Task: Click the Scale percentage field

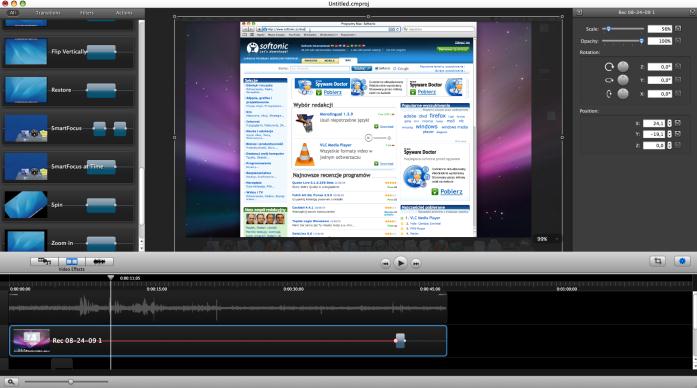Action: coord(660,29)
